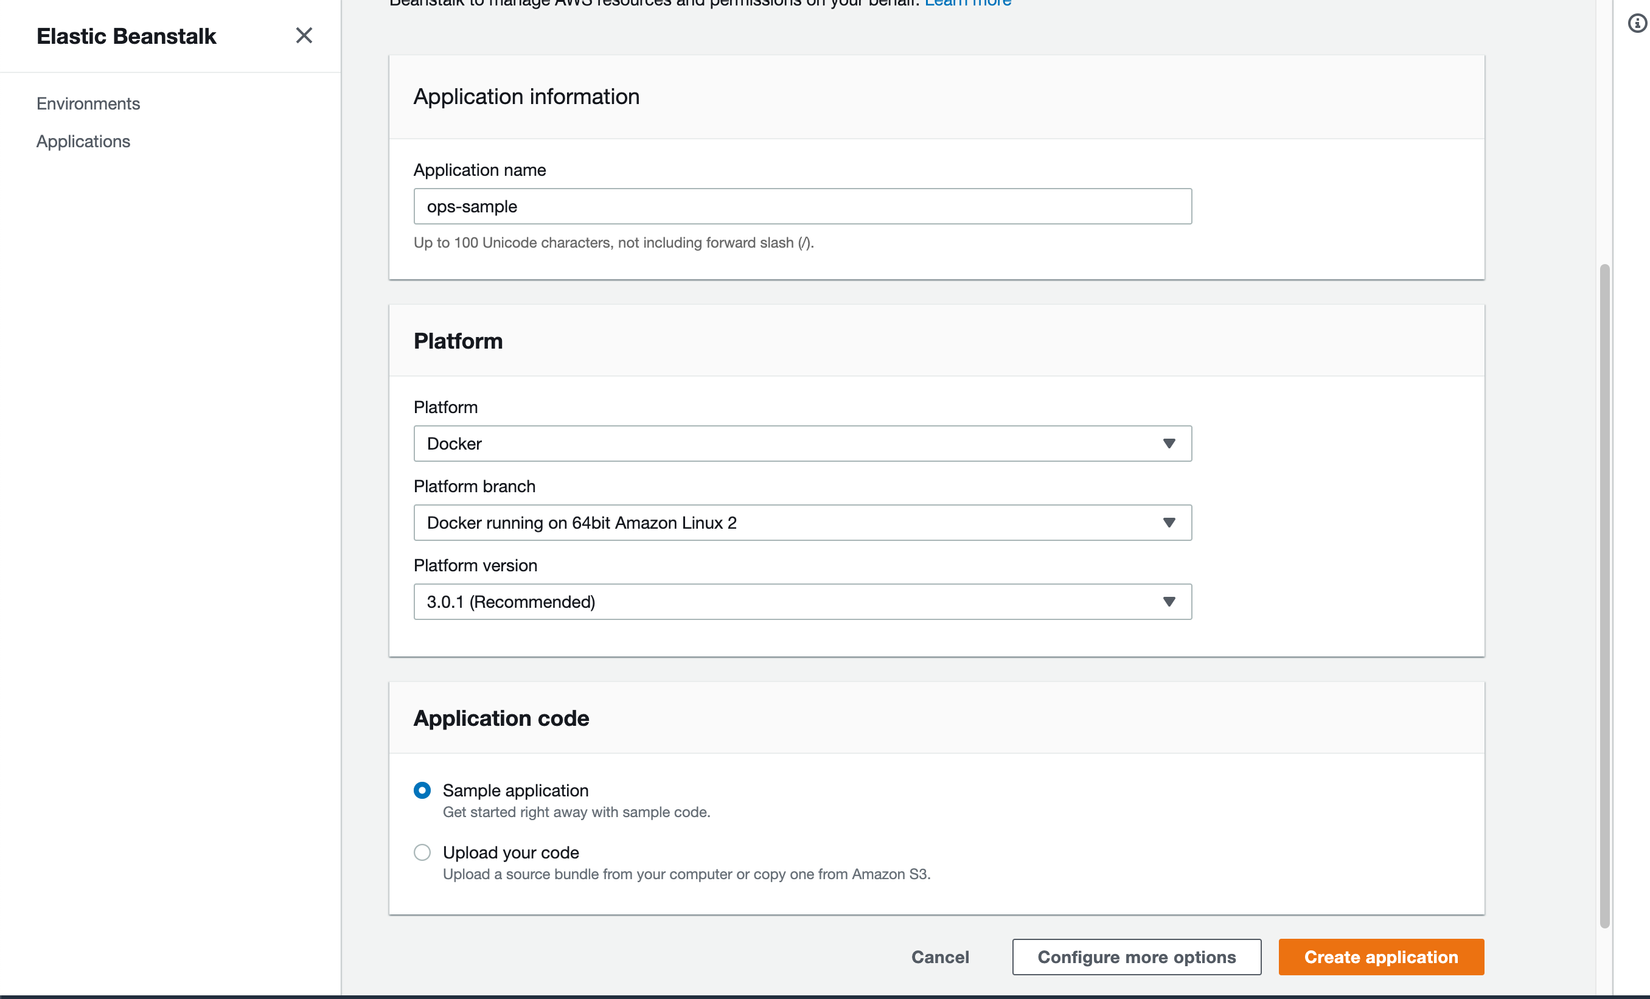Screen dimensions: 1650x999
Task: Click the Elastic Beanstalk sidebar title
Action: coord(126,36)
